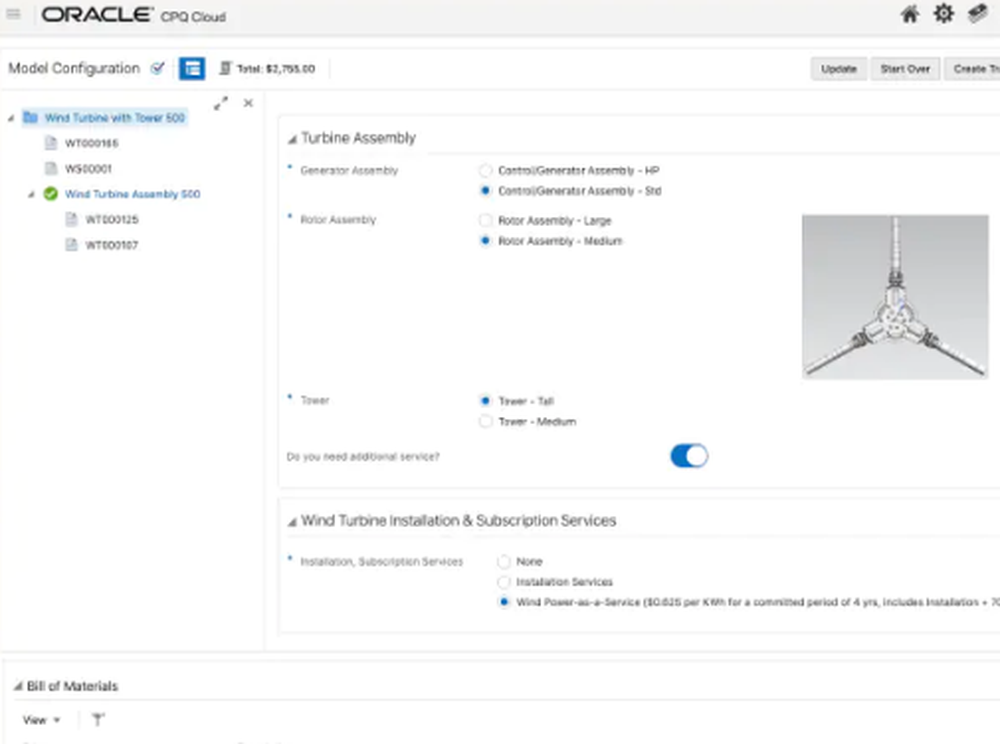This screenshot has height=744, width=1000.
Task: Expand the tree panel with arrows icon
Action: [x=221, y=103]
